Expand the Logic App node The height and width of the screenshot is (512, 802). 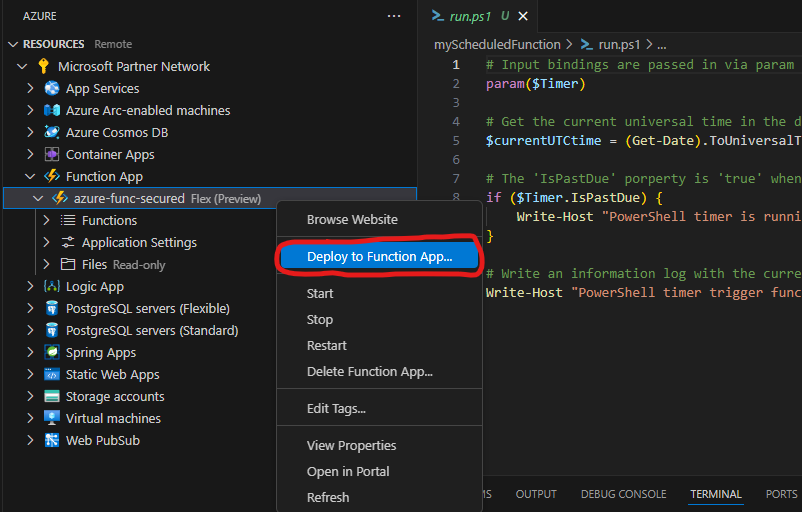pos(30,286)
